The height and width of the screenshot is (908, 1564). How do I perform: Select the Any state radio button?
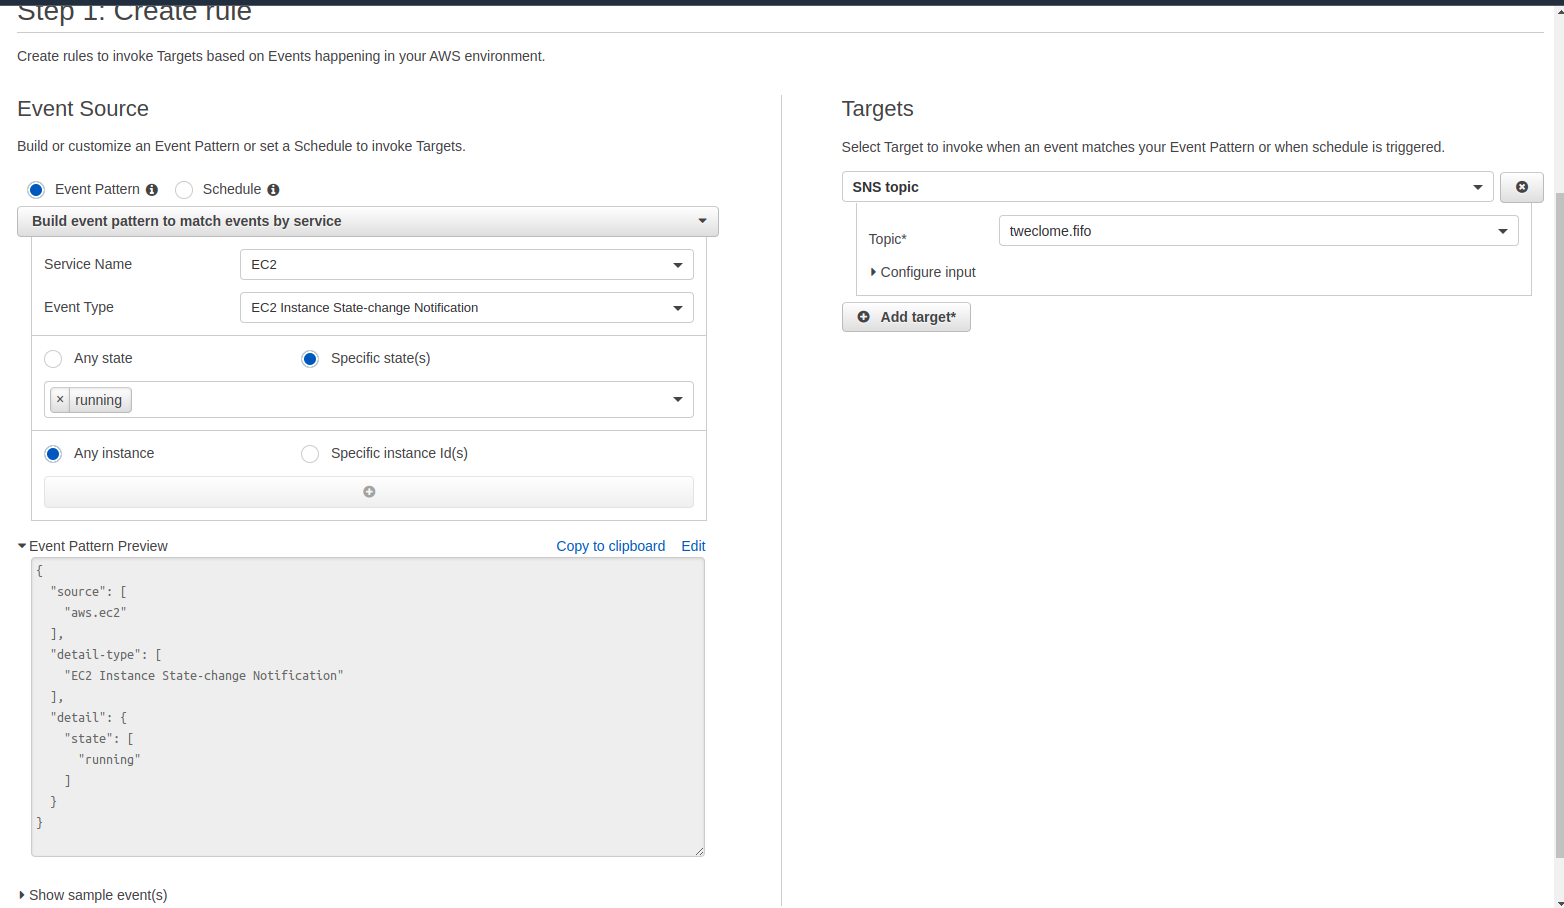52,358
